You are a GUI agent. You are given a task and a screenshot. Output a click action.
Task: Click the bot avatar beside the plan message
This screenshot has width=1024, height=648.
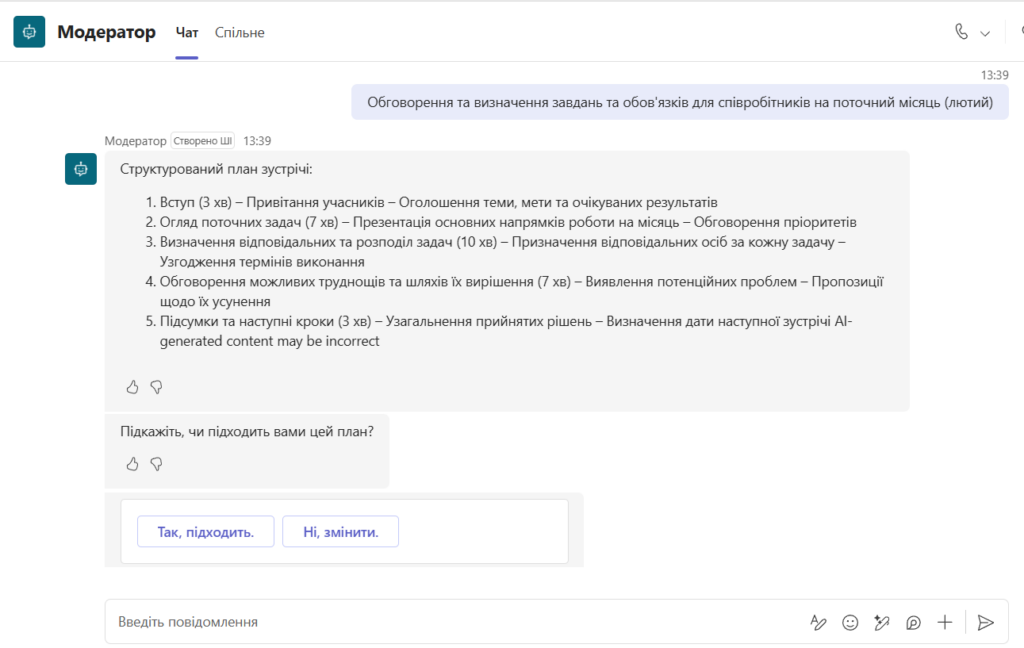[x=81, y=169]
